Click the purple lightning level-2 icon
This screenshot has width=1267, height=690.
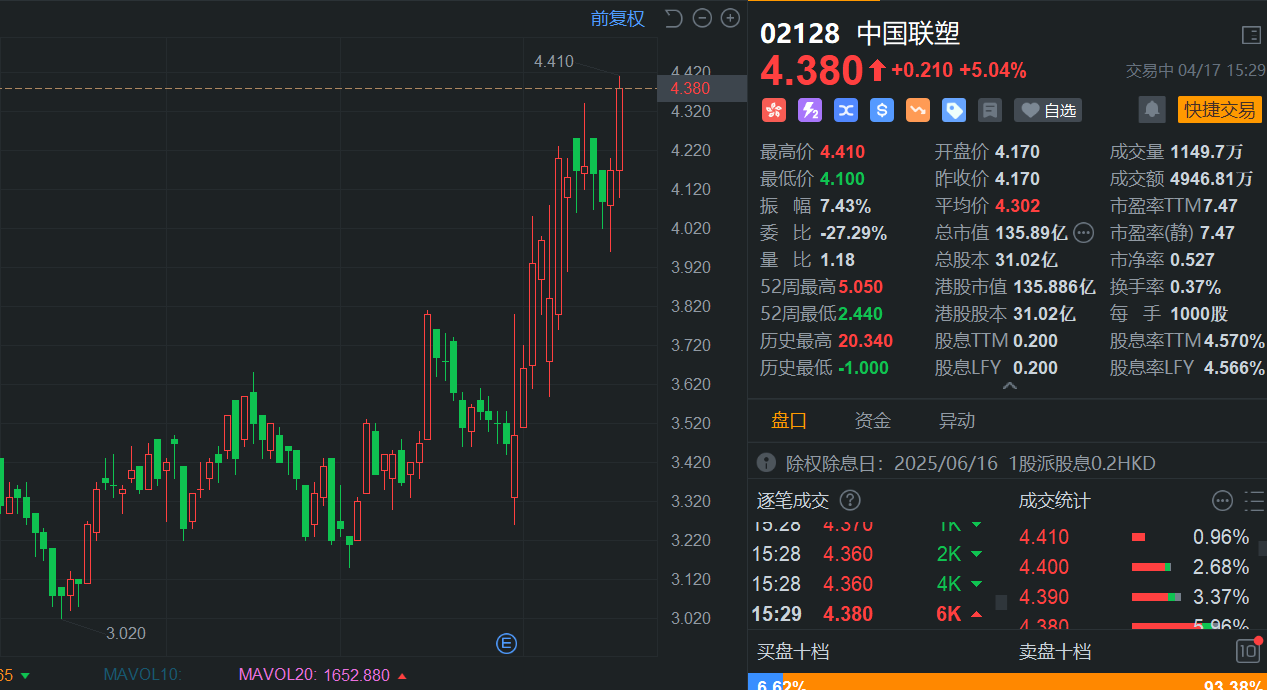point(809,110)
